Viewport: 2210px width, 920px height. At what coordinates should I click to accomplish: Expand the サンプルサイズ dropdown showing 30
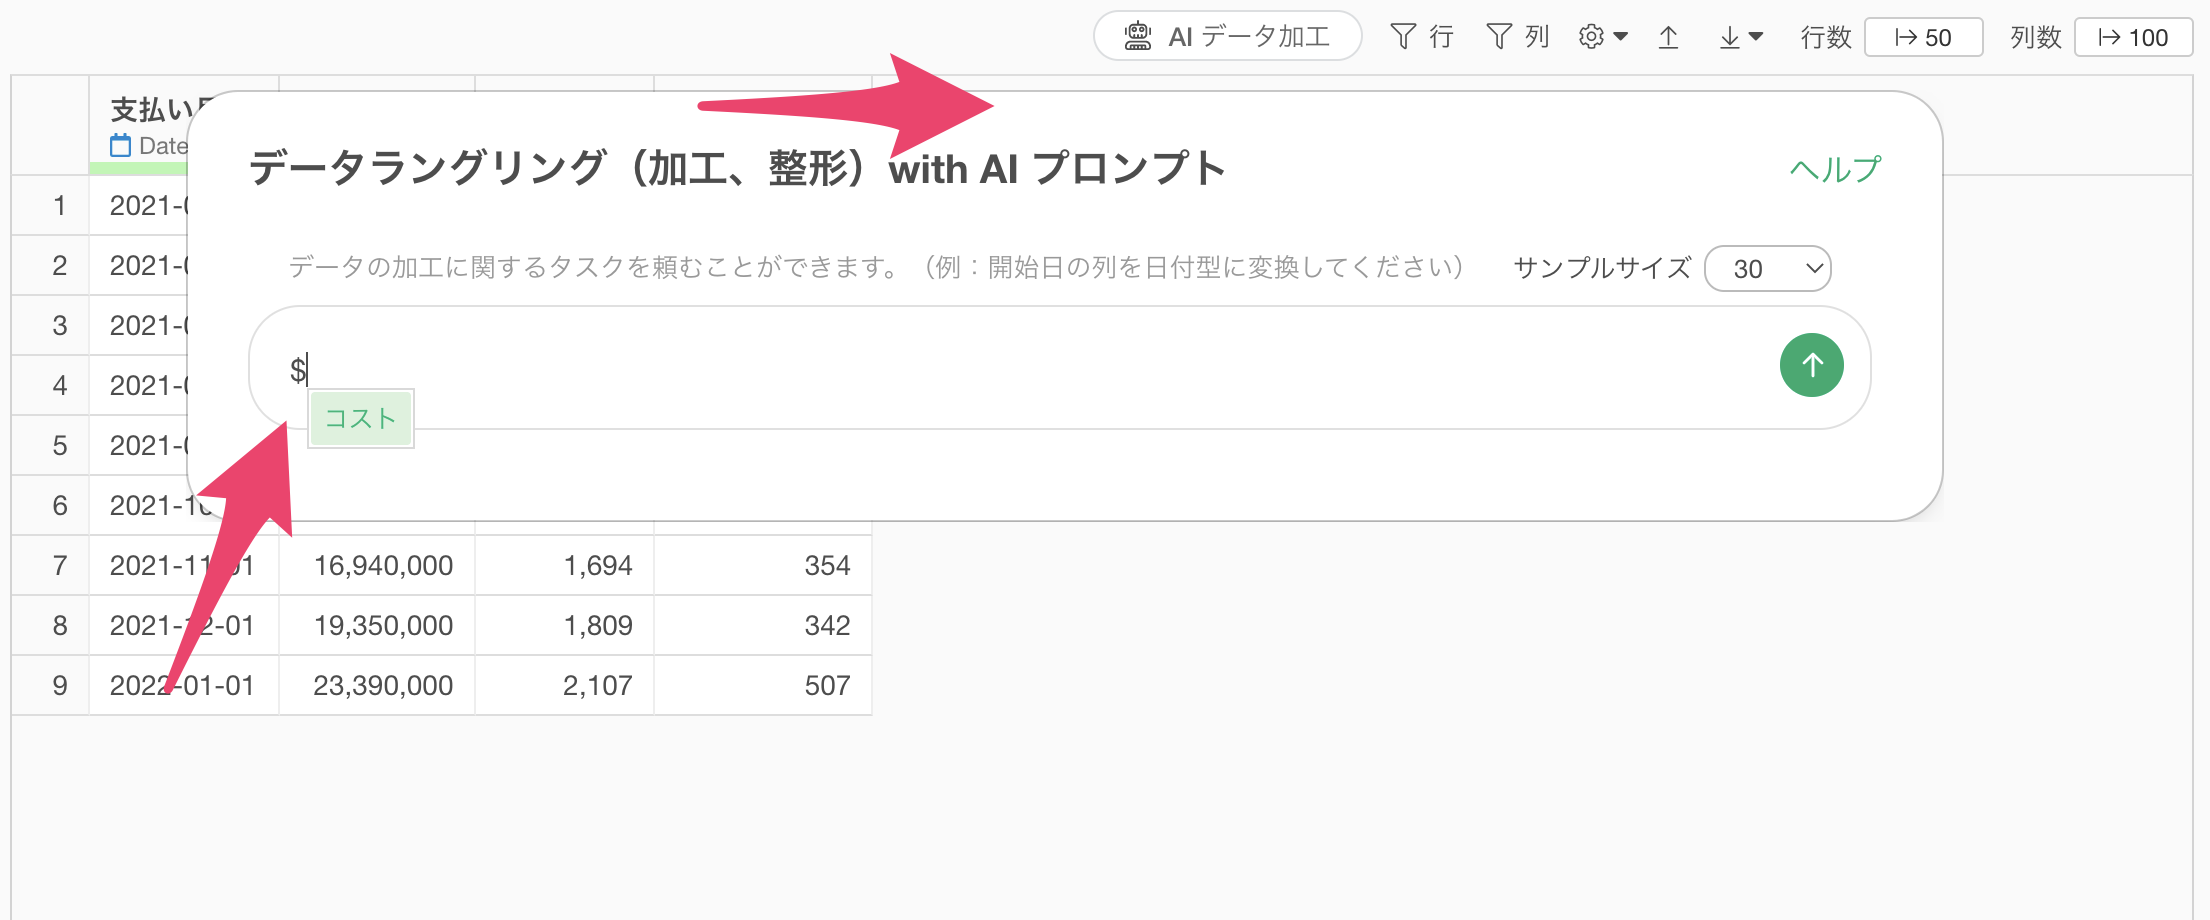pyautogui.click(x=1767, y=268)
